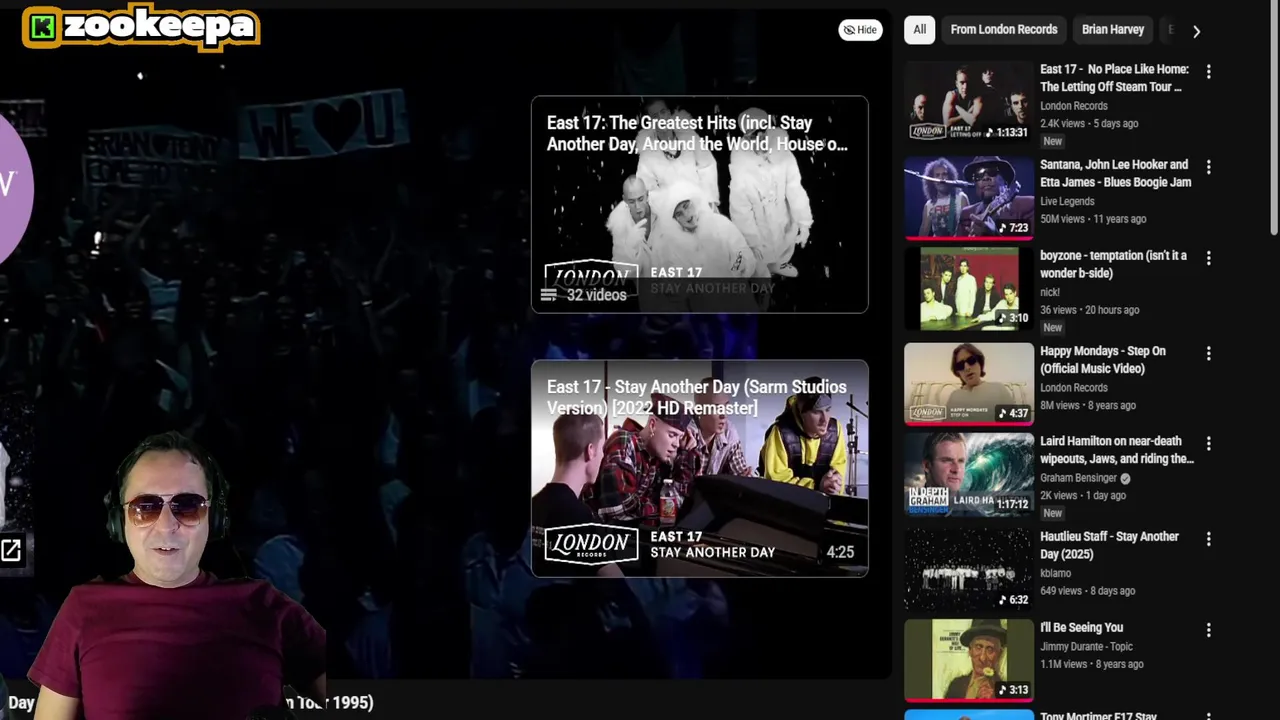Visit nick! channel link
1280x720 pixels.
1049,292
